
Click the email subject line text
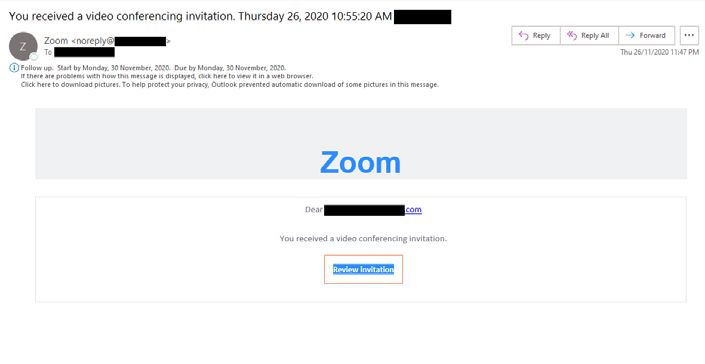(x=201, y=17)
